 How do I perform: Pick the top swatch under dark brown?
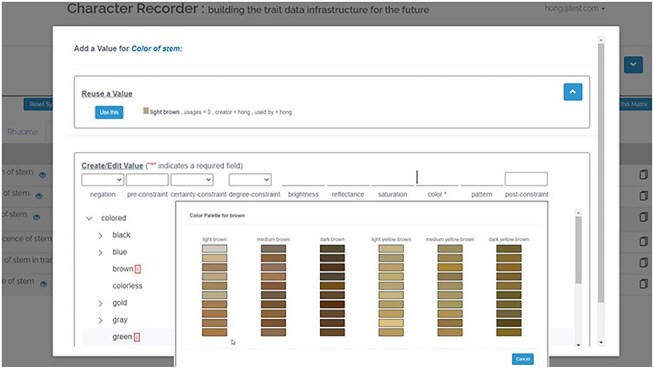point(332,249)
